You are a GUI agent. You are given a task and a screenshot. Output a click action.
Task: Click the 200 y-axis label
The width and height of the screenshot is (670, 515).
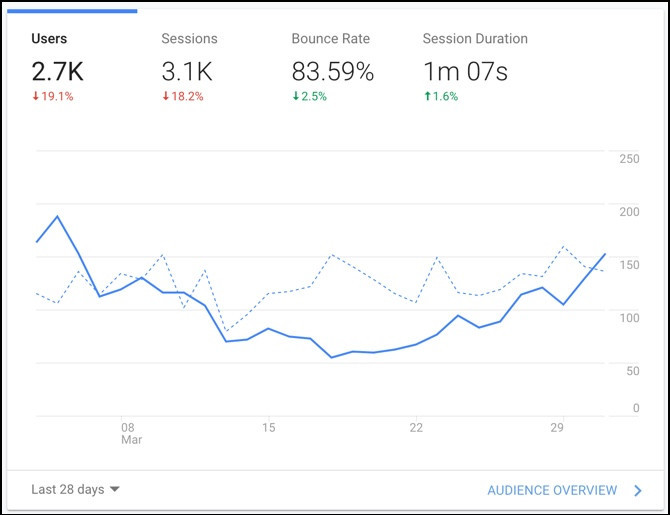tap(629, 212)
